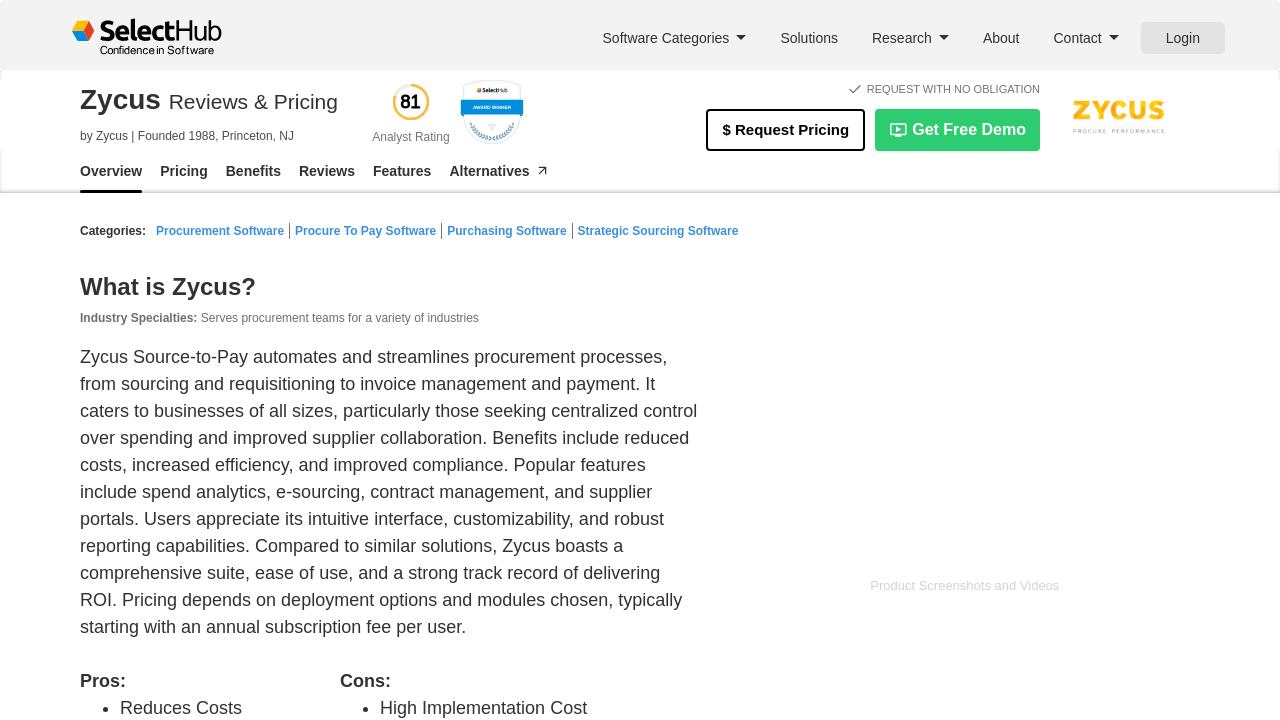Open the Procurement Software category link
The image size is (1280, 720).
(x=220, y=231)
